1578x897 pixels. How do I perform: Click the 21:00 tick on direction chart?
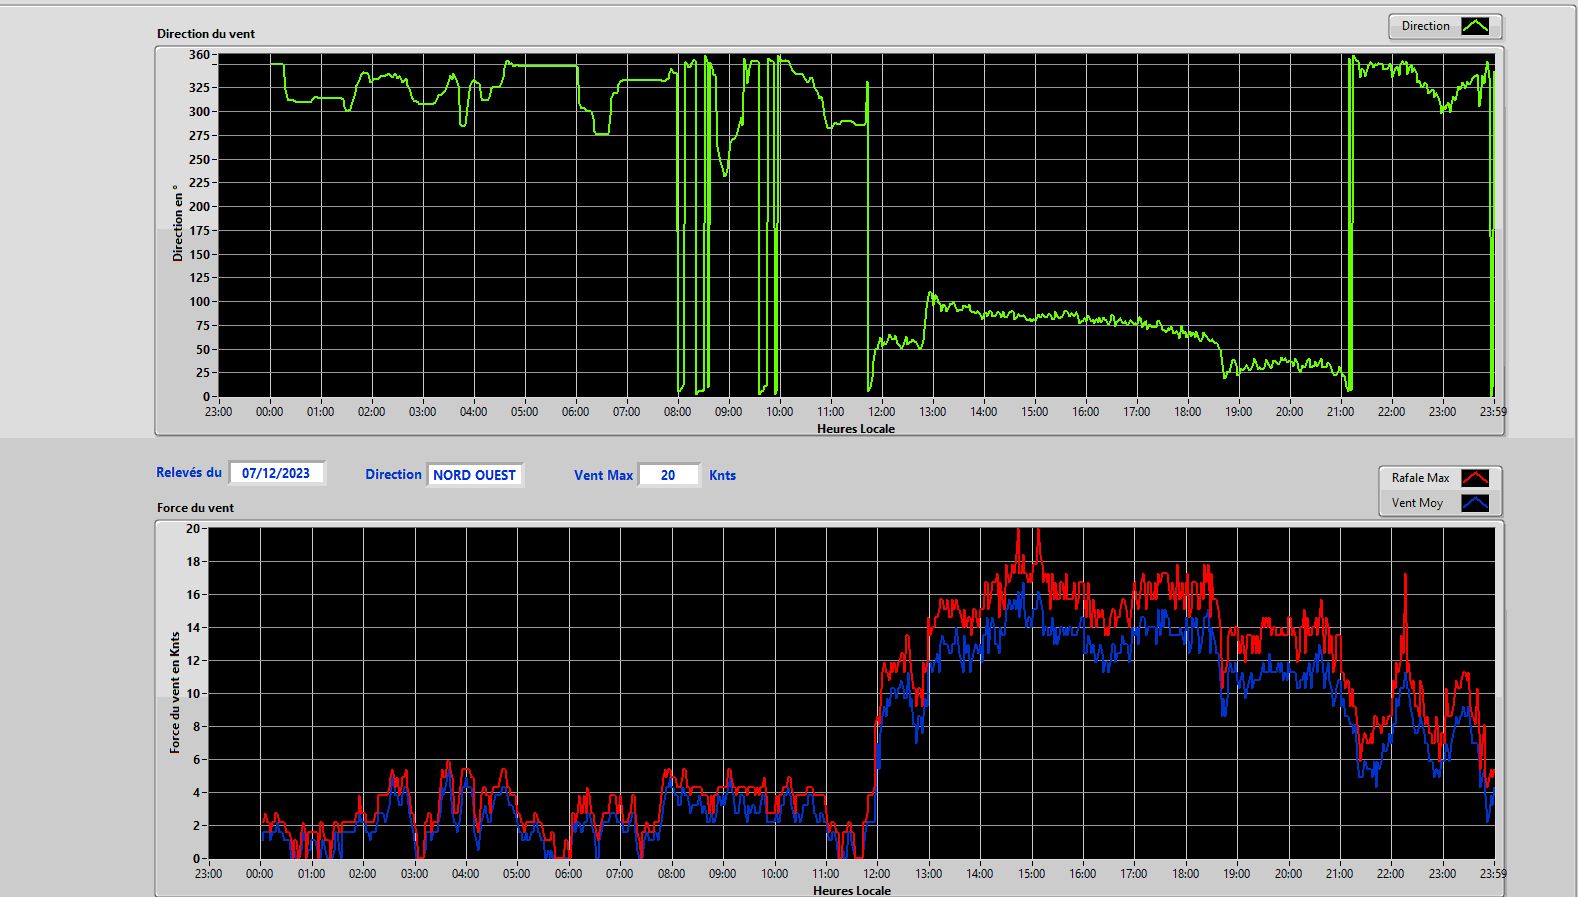1341,411
